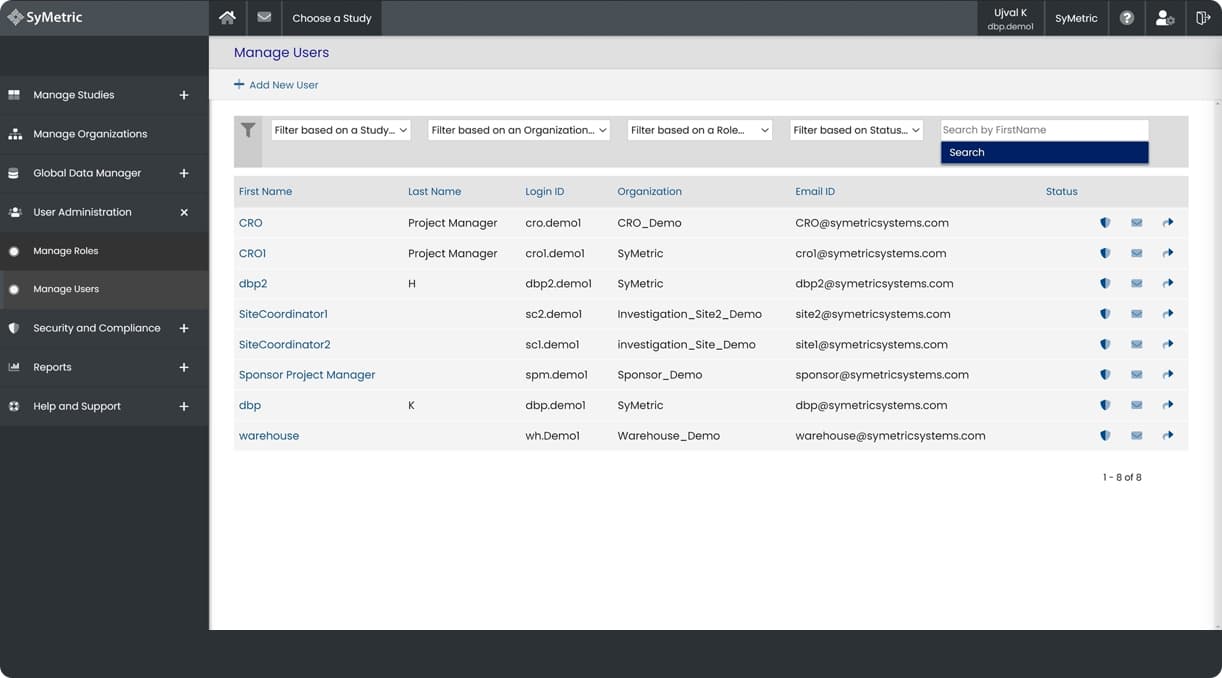Click the email icon for Sponsor Project Manager
1222x678 pixels.
(1137, 374)
